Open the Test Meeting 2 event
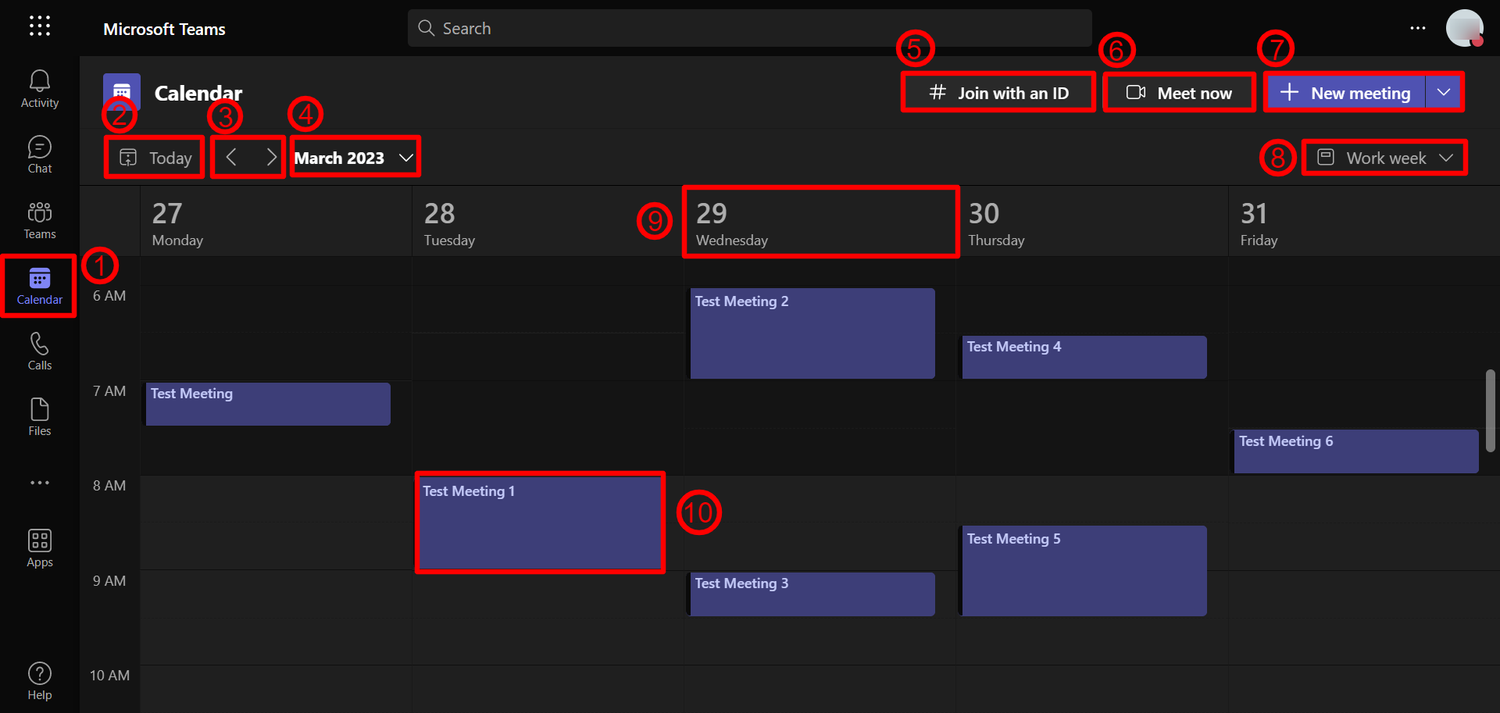1500x713 pixels. [x=812, y=334]
